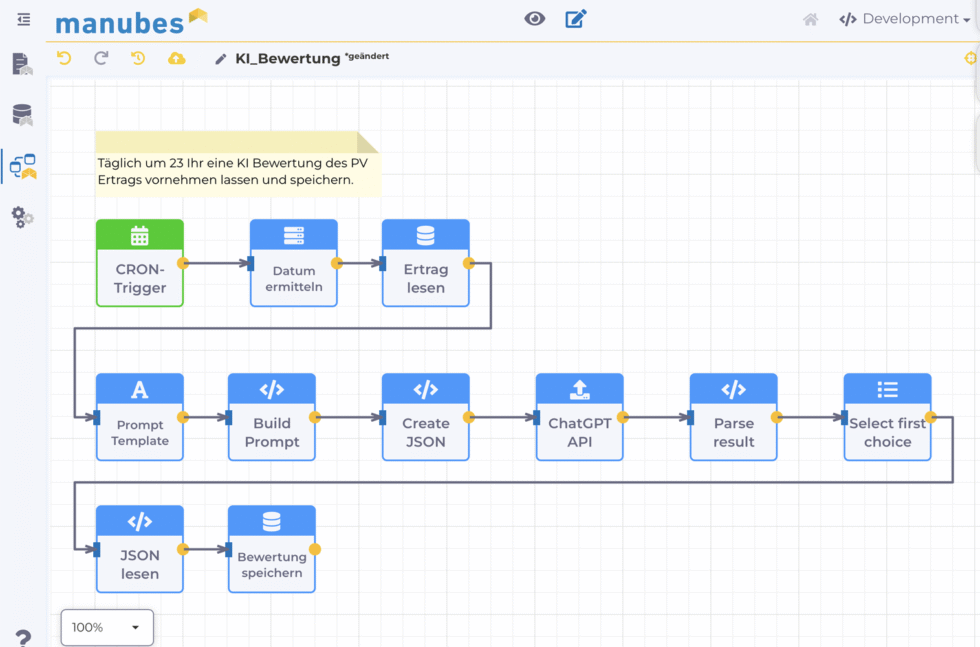Collapse the sidebar menu toggle
The width and height of the screenshot is (980, 647).
tap(23, 19)
